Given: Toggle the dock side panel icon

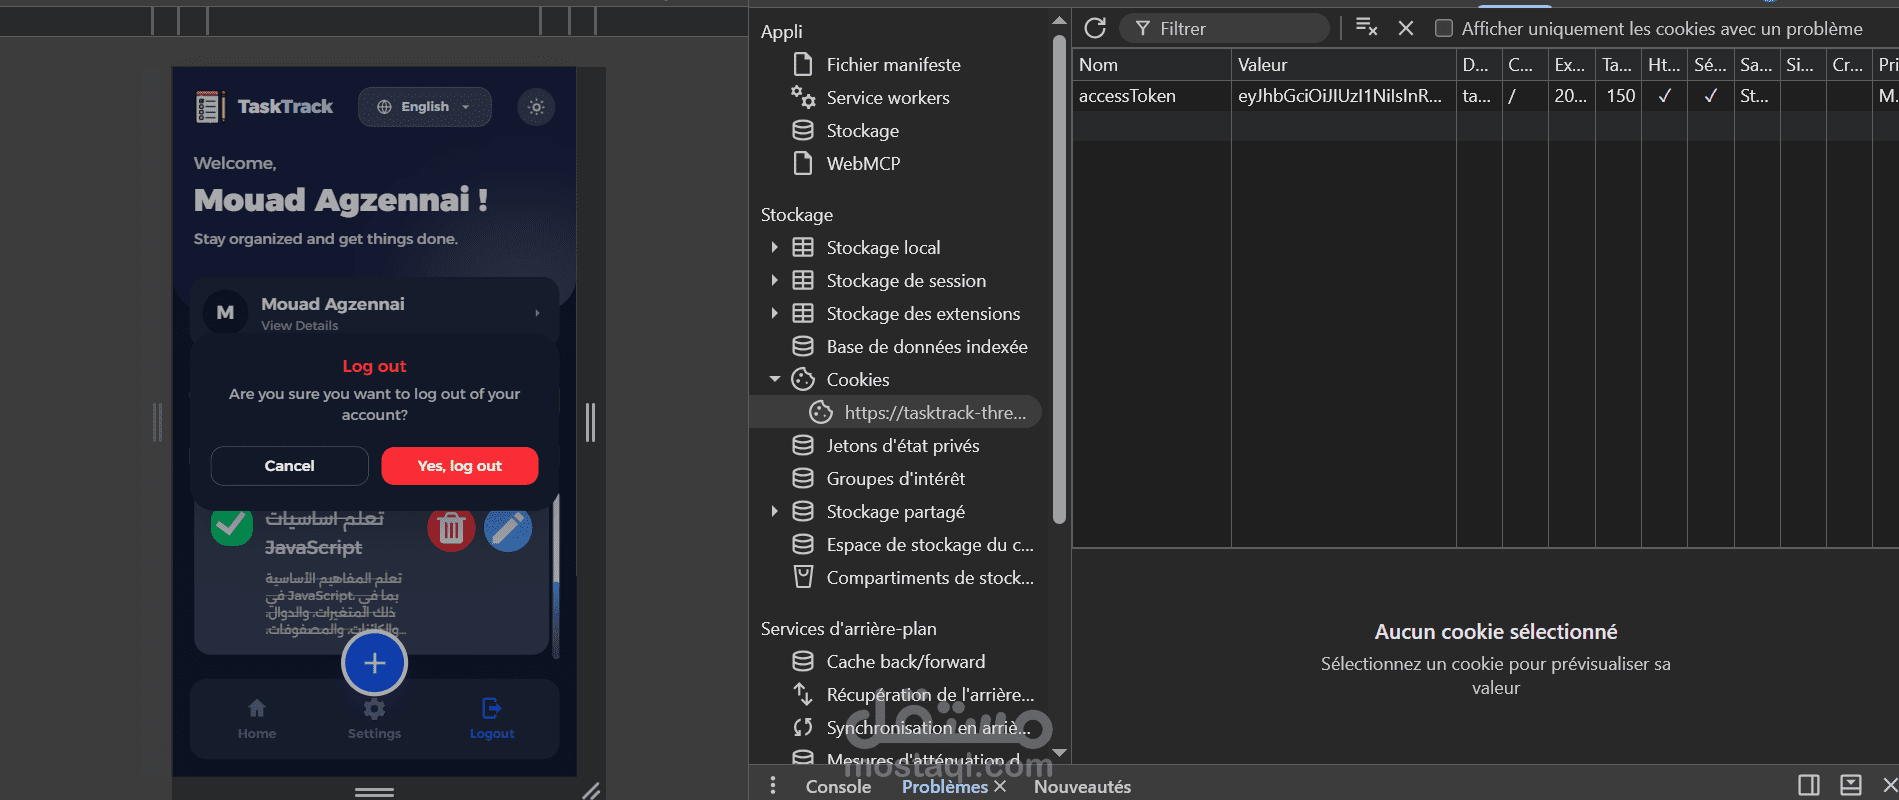Looking at the screenshot, I should (x=1808, y=785).
